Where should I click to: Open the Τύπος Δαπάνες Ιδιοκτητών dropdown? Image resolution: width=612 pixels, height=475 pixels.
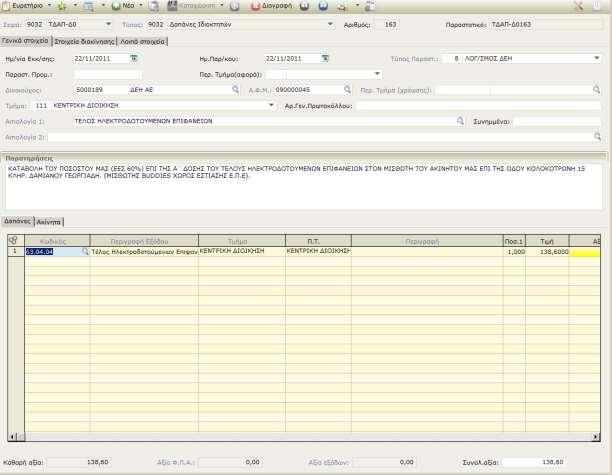coord(330,24)
